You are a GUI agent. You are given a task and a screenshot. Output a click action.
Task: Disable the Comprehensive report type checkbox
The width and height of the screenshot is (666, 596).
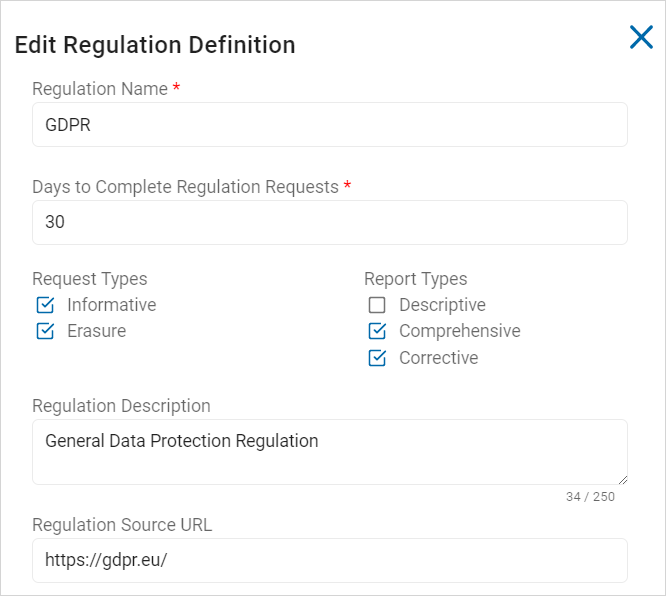(377, 331)
